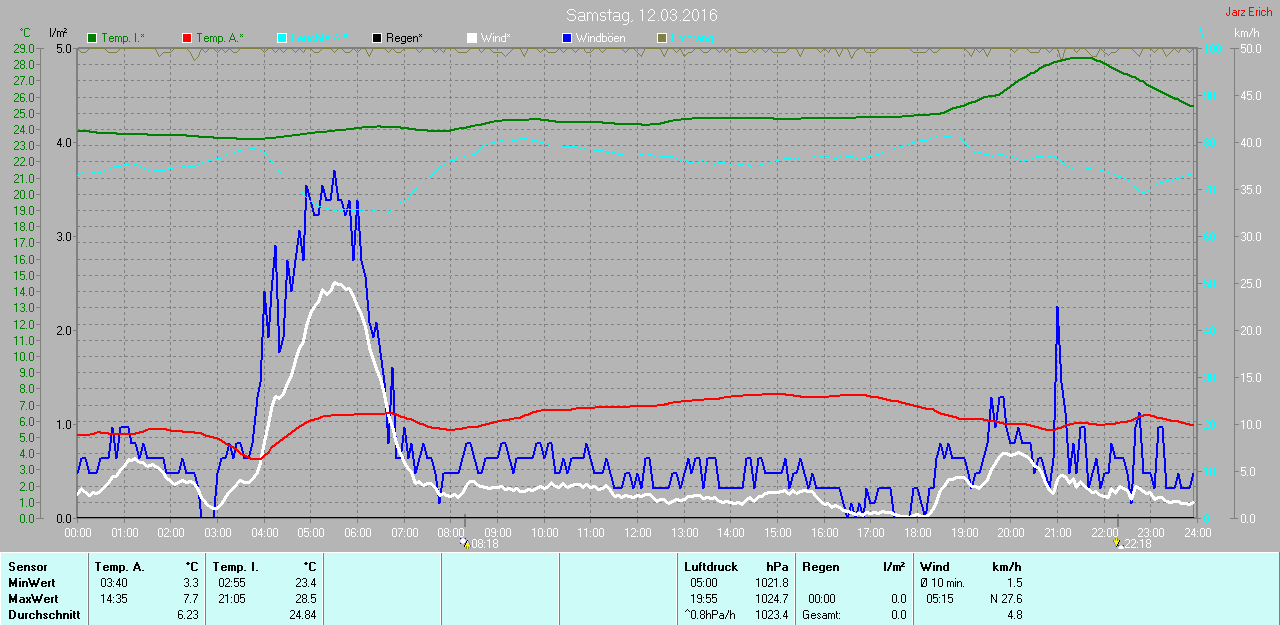
Task: Click the minimum pressure value 1021.8
Action: tap(771, 582)
